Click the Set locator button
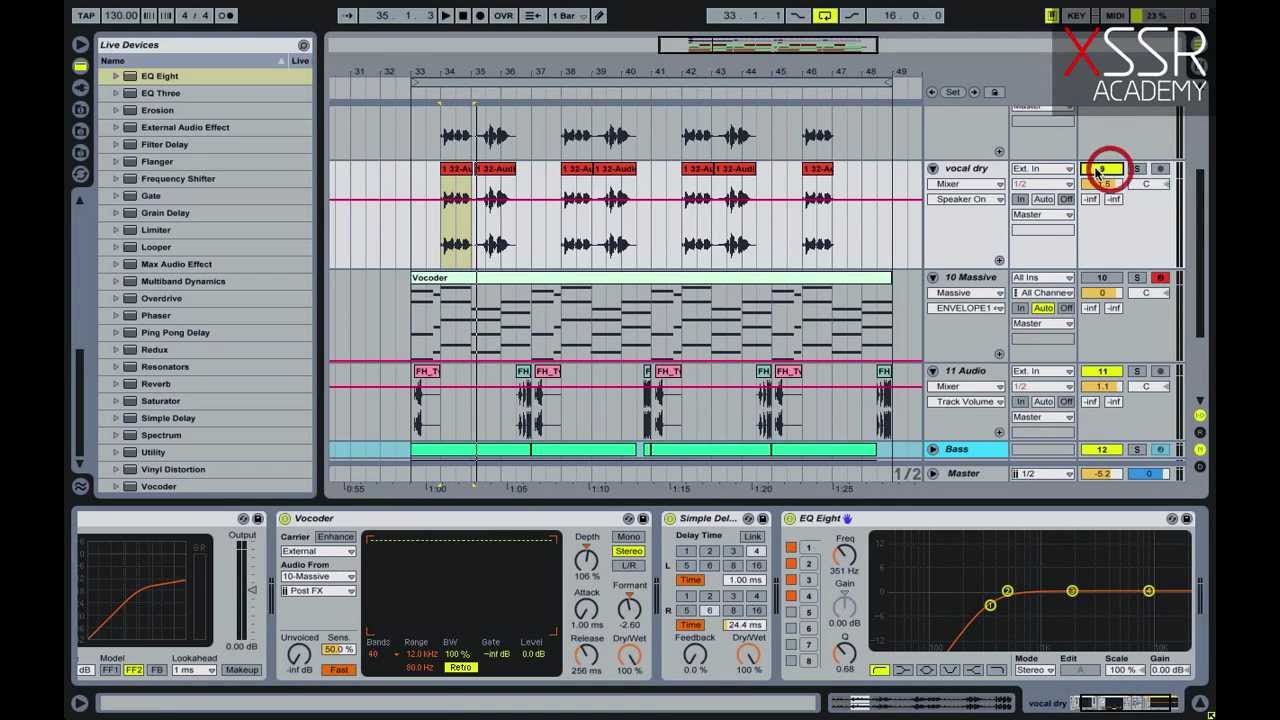 pyautogui.click(x=953, y=92)
